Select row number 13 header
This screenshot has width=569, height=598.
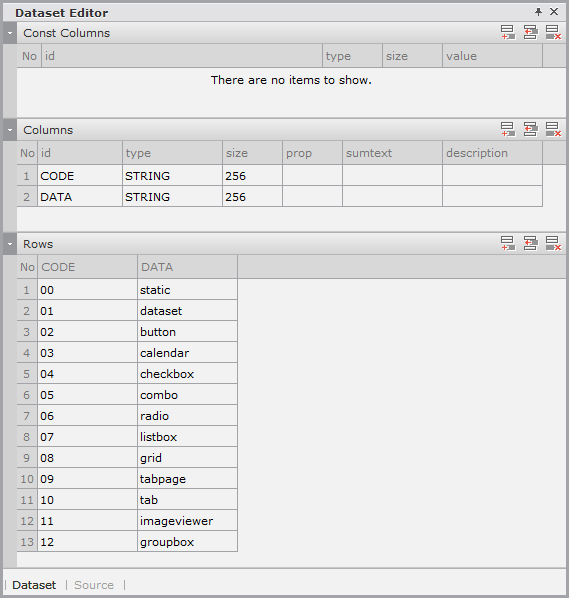[27, 542]
